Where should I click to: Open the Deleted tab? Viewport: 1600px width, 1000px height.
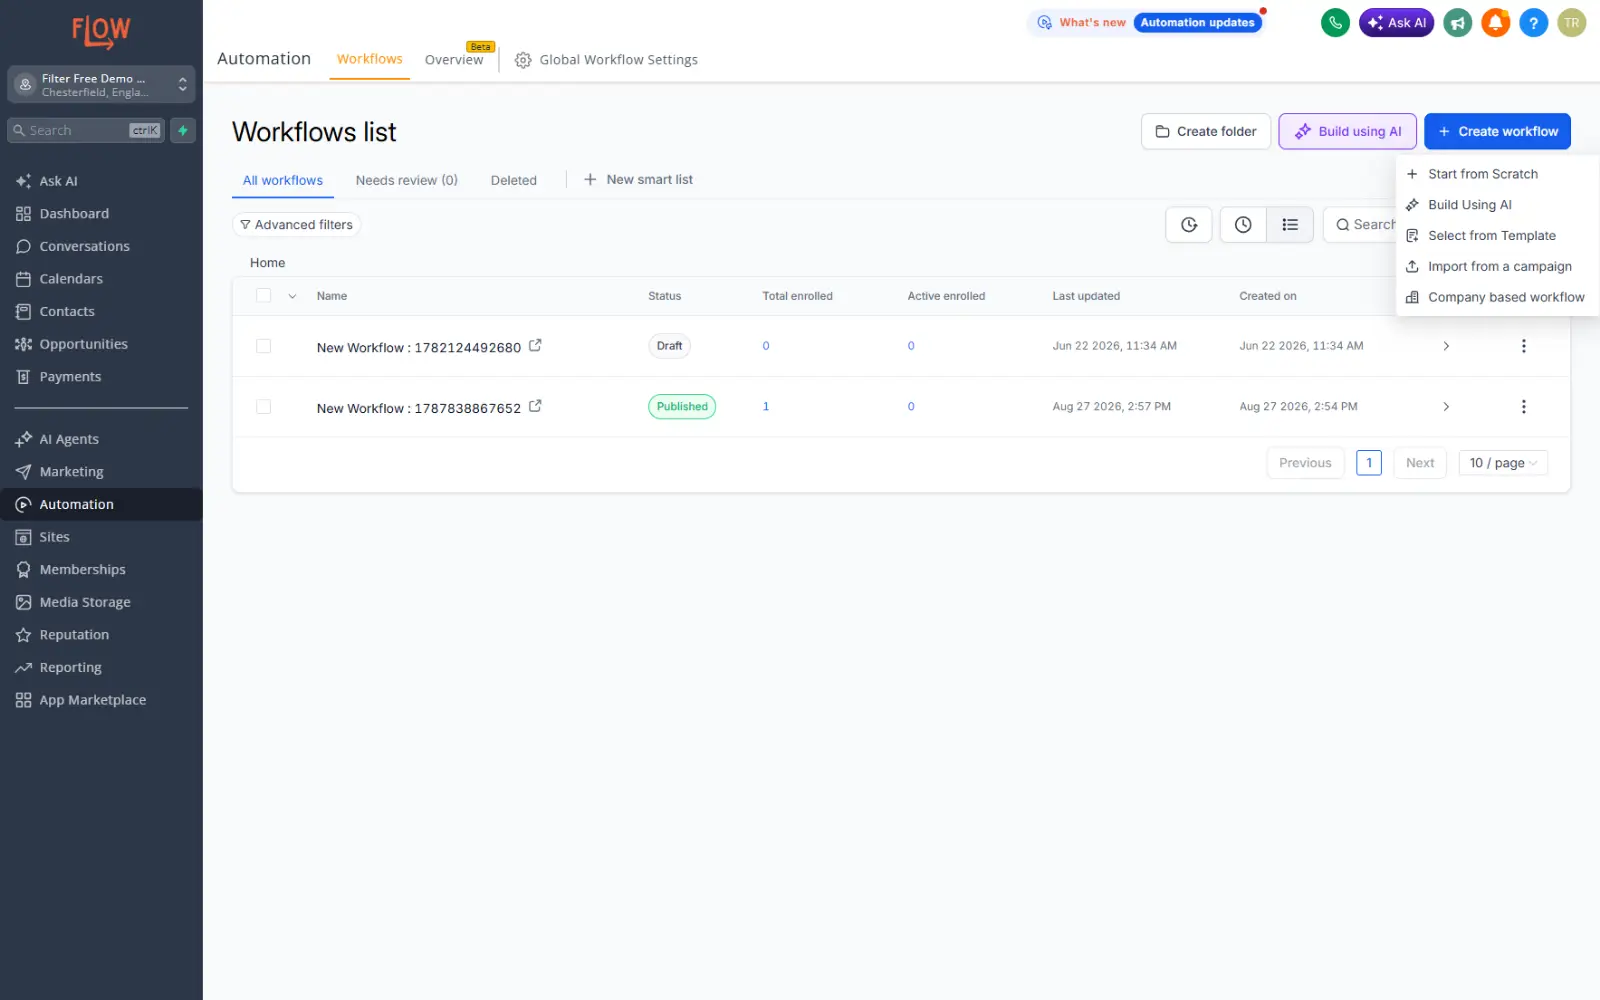[x=514, y=181]
